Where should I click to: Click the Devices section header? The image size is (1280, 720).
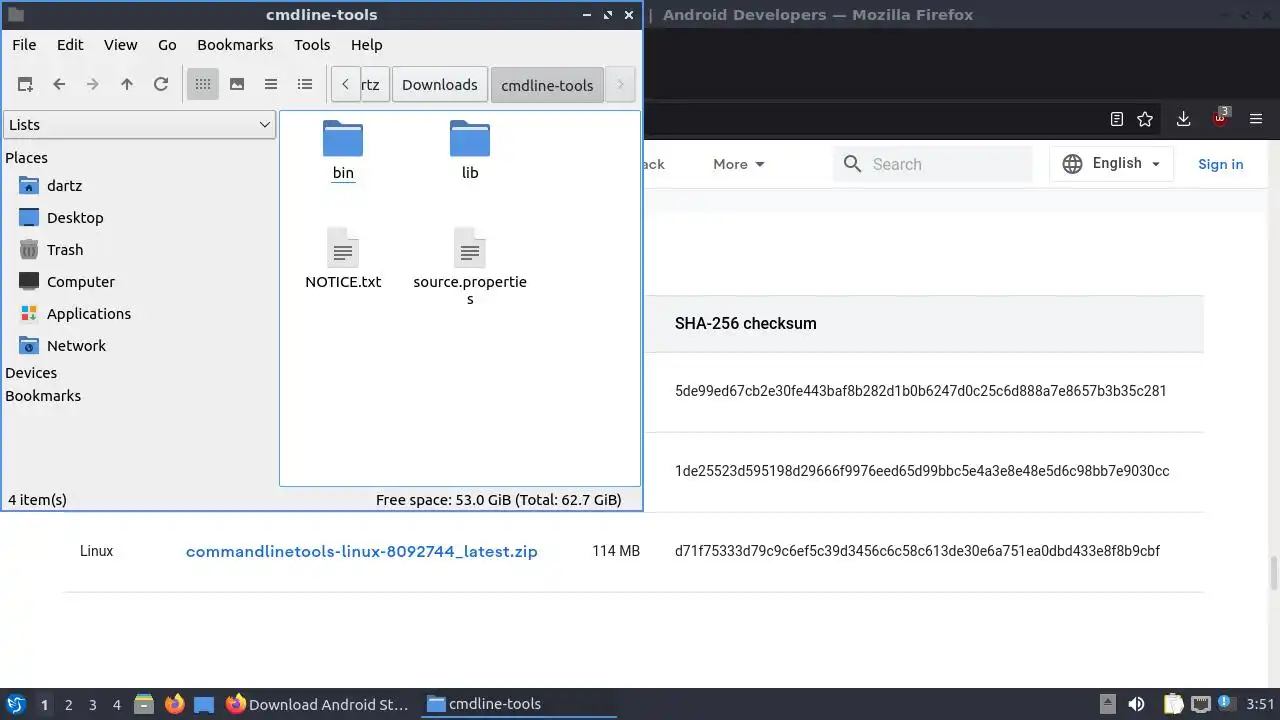(31, 373)
